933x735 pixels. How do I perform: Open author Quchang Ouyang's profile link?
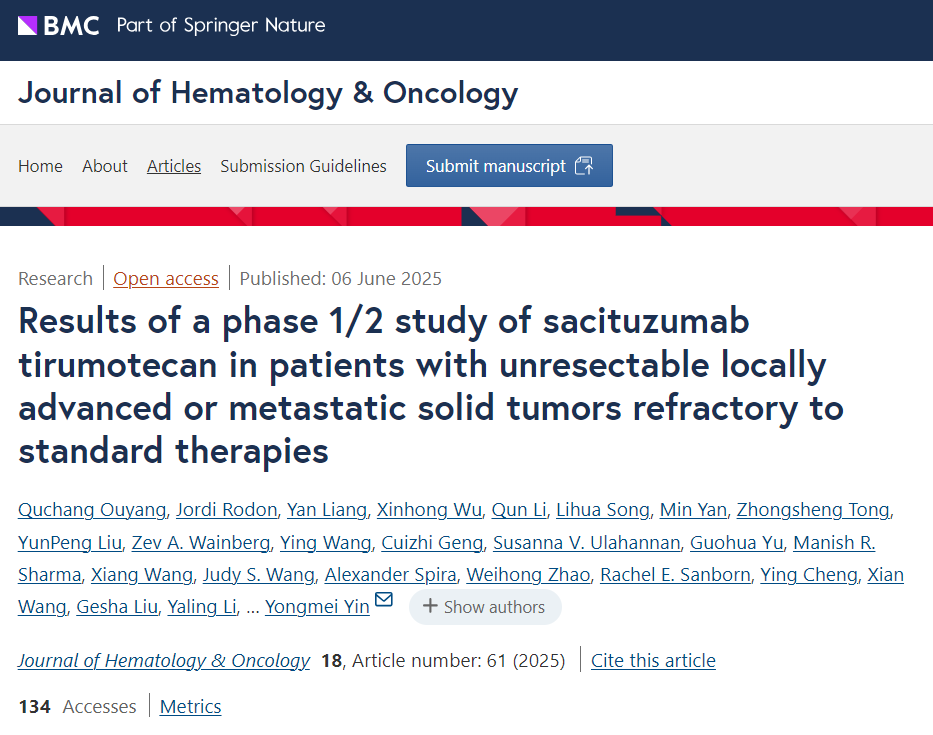tap(92, 510)
